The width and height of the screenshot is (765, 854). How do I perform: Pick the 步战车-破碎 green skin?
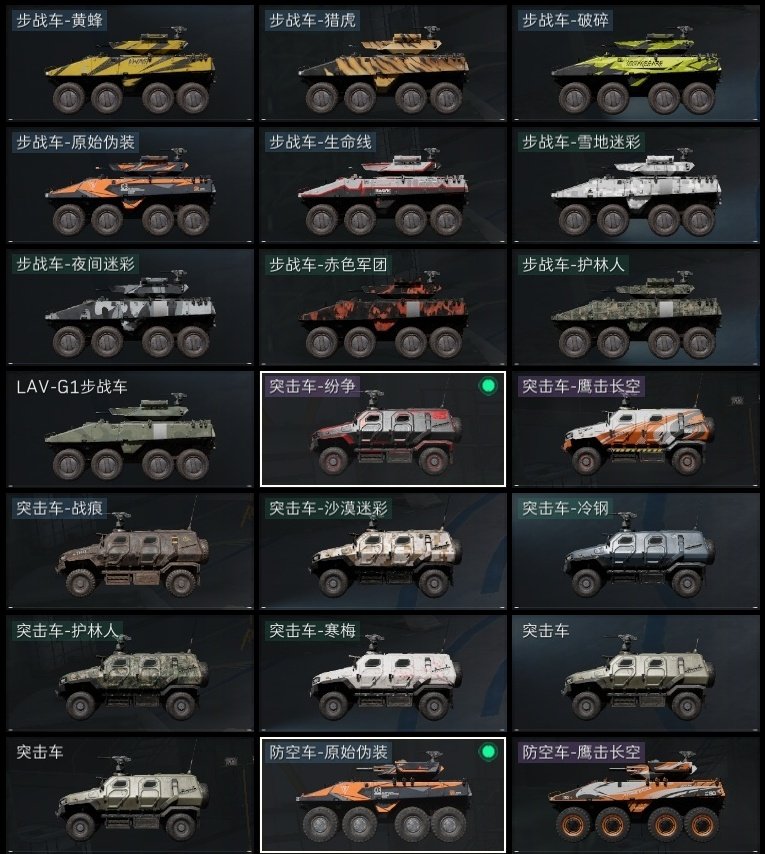coord(636,63)
